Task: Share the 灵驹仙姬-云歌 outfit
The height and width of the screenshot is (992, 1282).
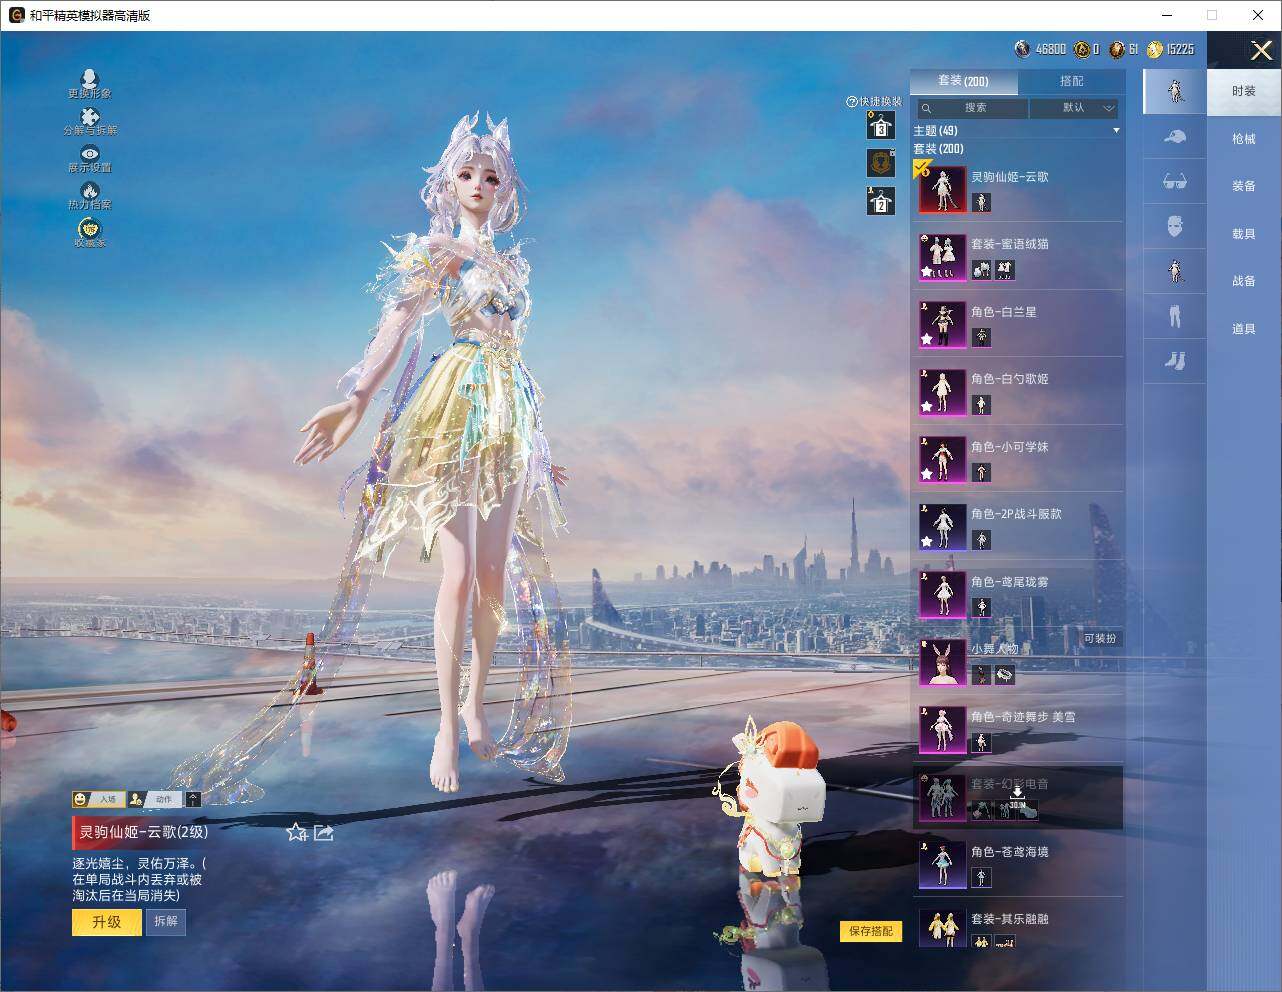Action: [323, 832]
